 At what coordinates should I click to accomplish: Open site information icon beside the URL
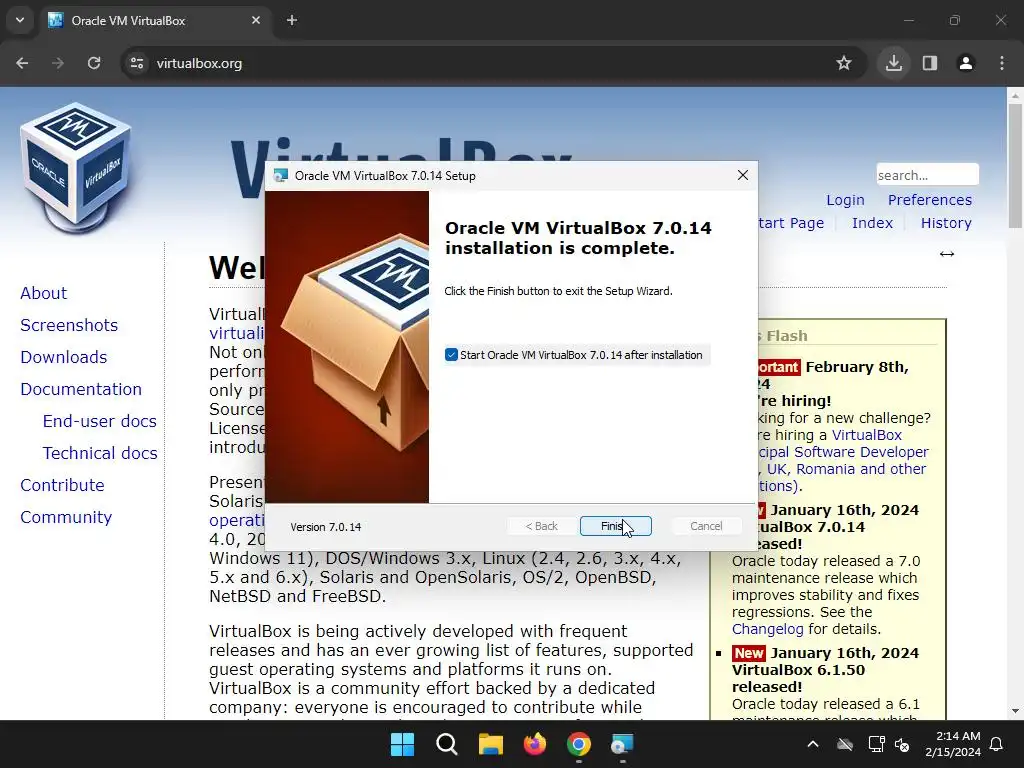tap(137, 63)
